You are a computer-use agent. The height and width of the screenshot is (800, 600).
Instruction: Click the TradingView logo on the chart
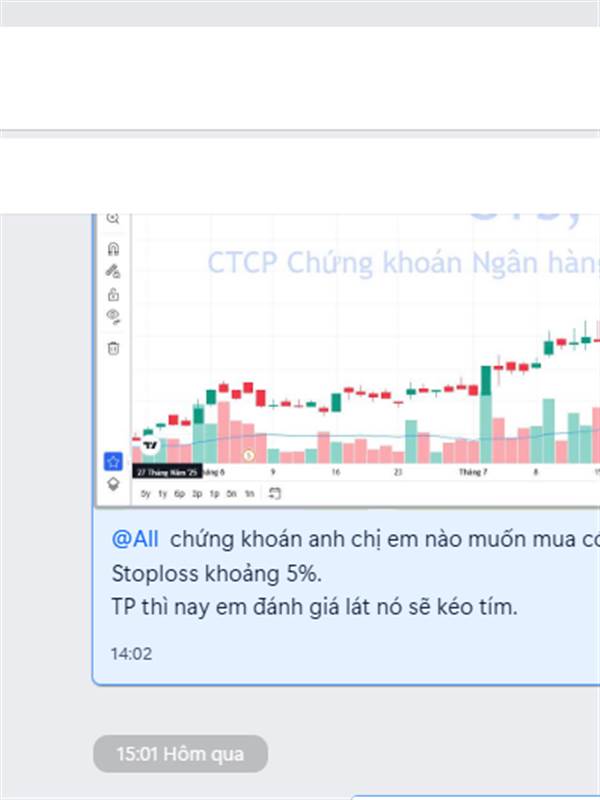coord(150,445)
